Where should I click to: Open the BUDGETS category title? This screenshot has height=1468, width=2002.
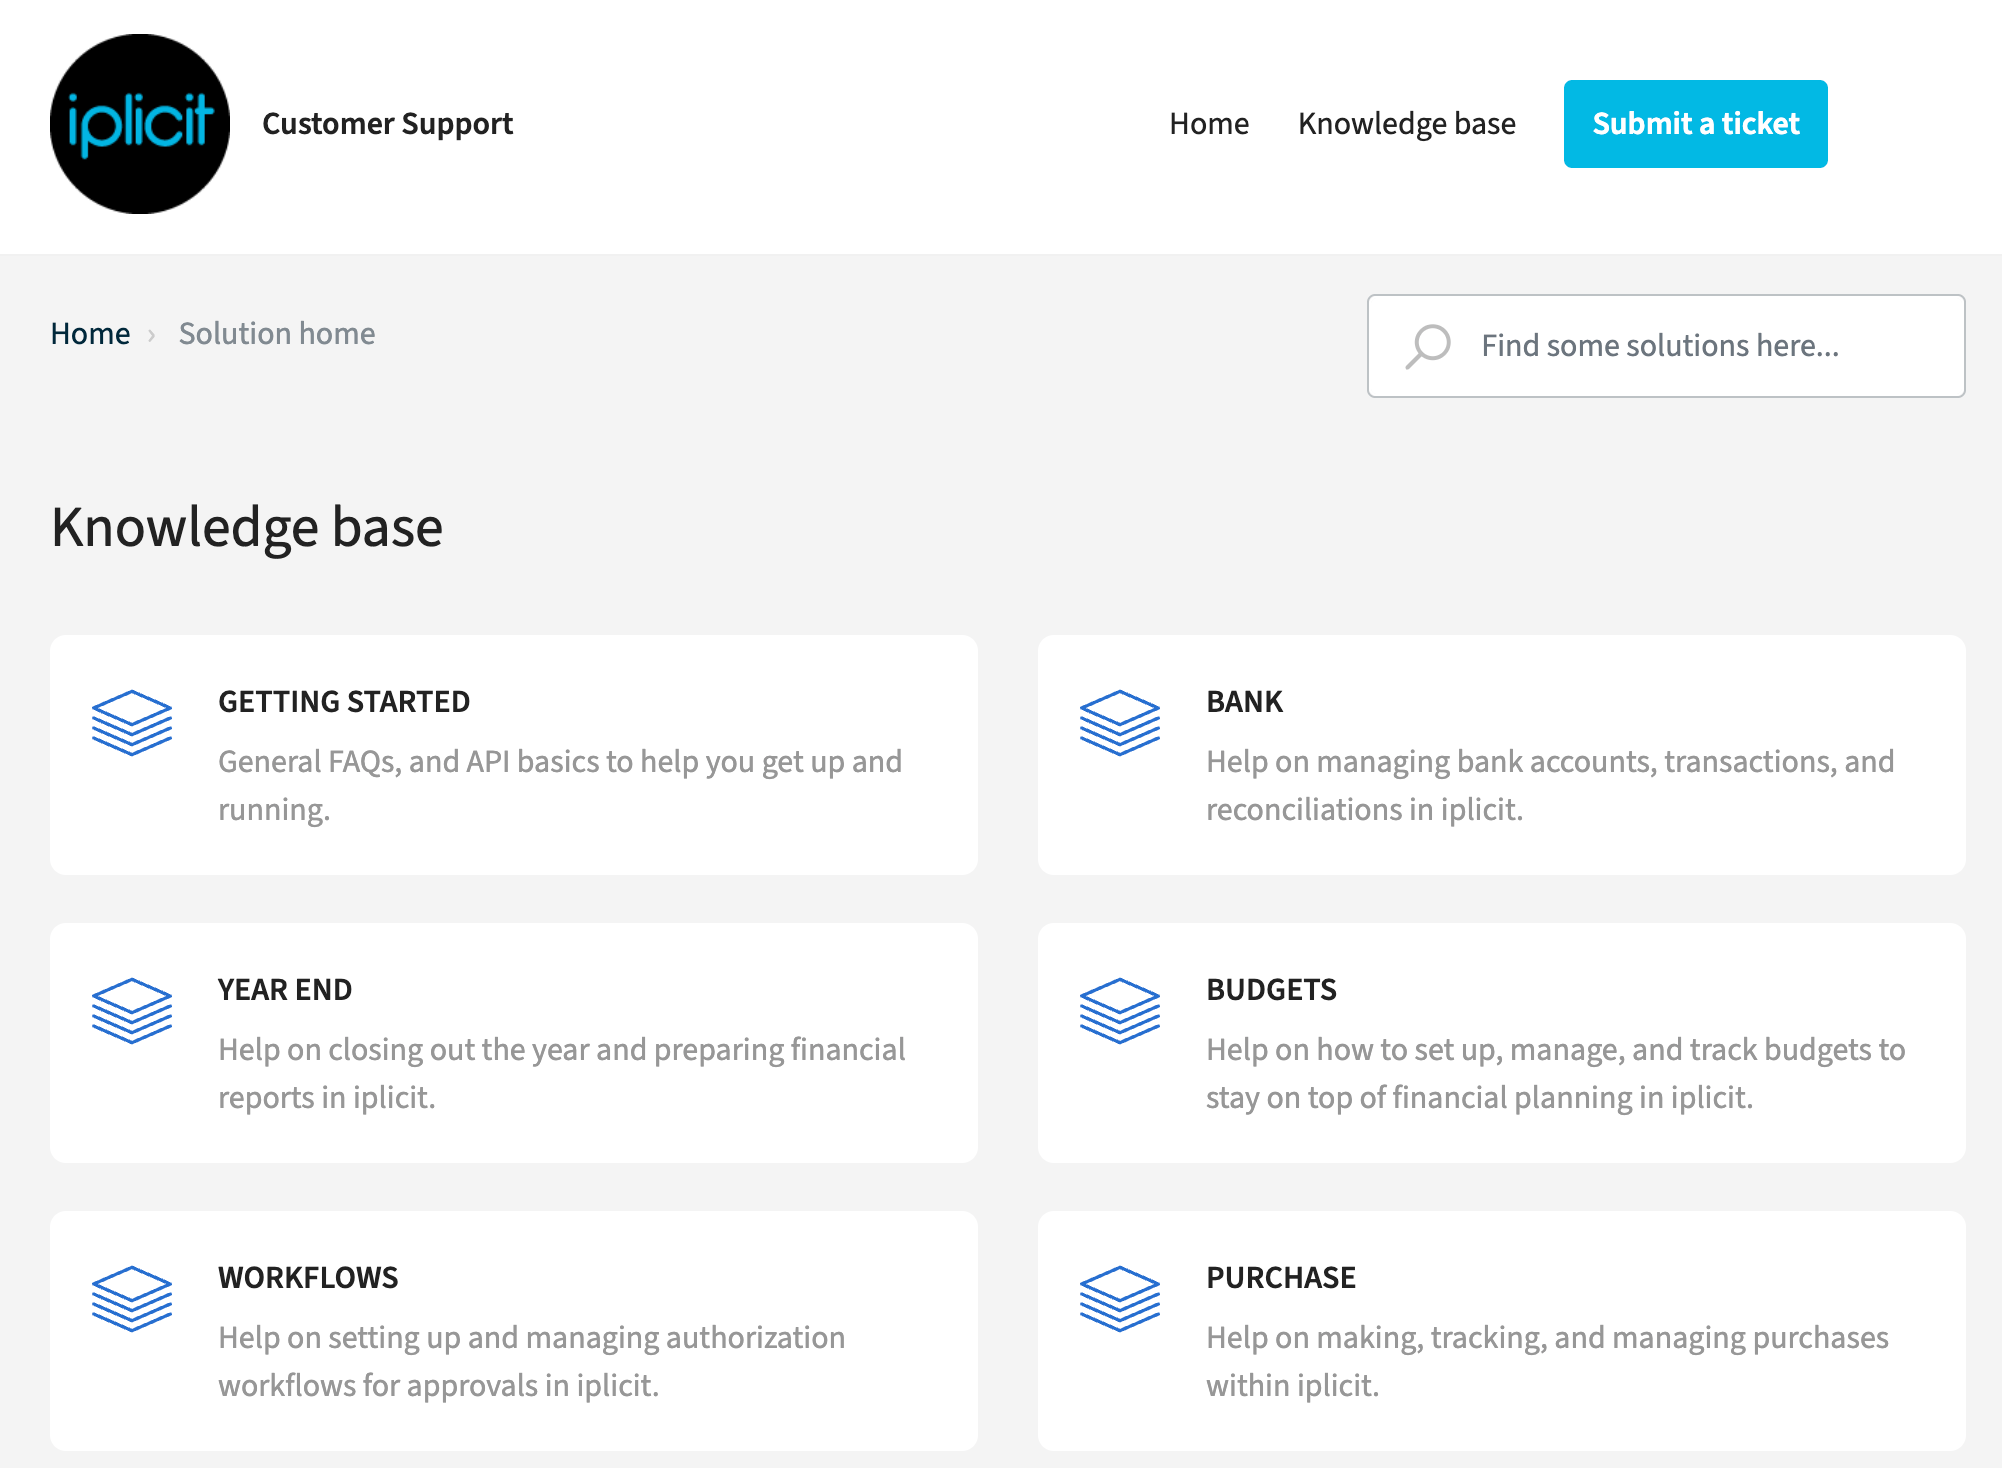tap(1271, 990)
